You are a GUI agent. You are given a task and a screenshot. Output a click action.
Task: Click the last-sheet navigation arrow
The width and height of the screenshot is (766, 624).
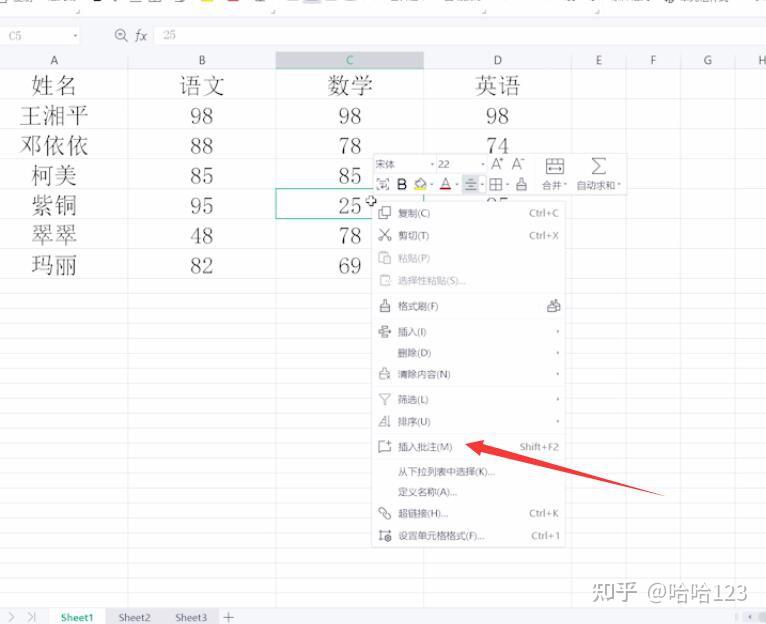click(x=32, y=617)
